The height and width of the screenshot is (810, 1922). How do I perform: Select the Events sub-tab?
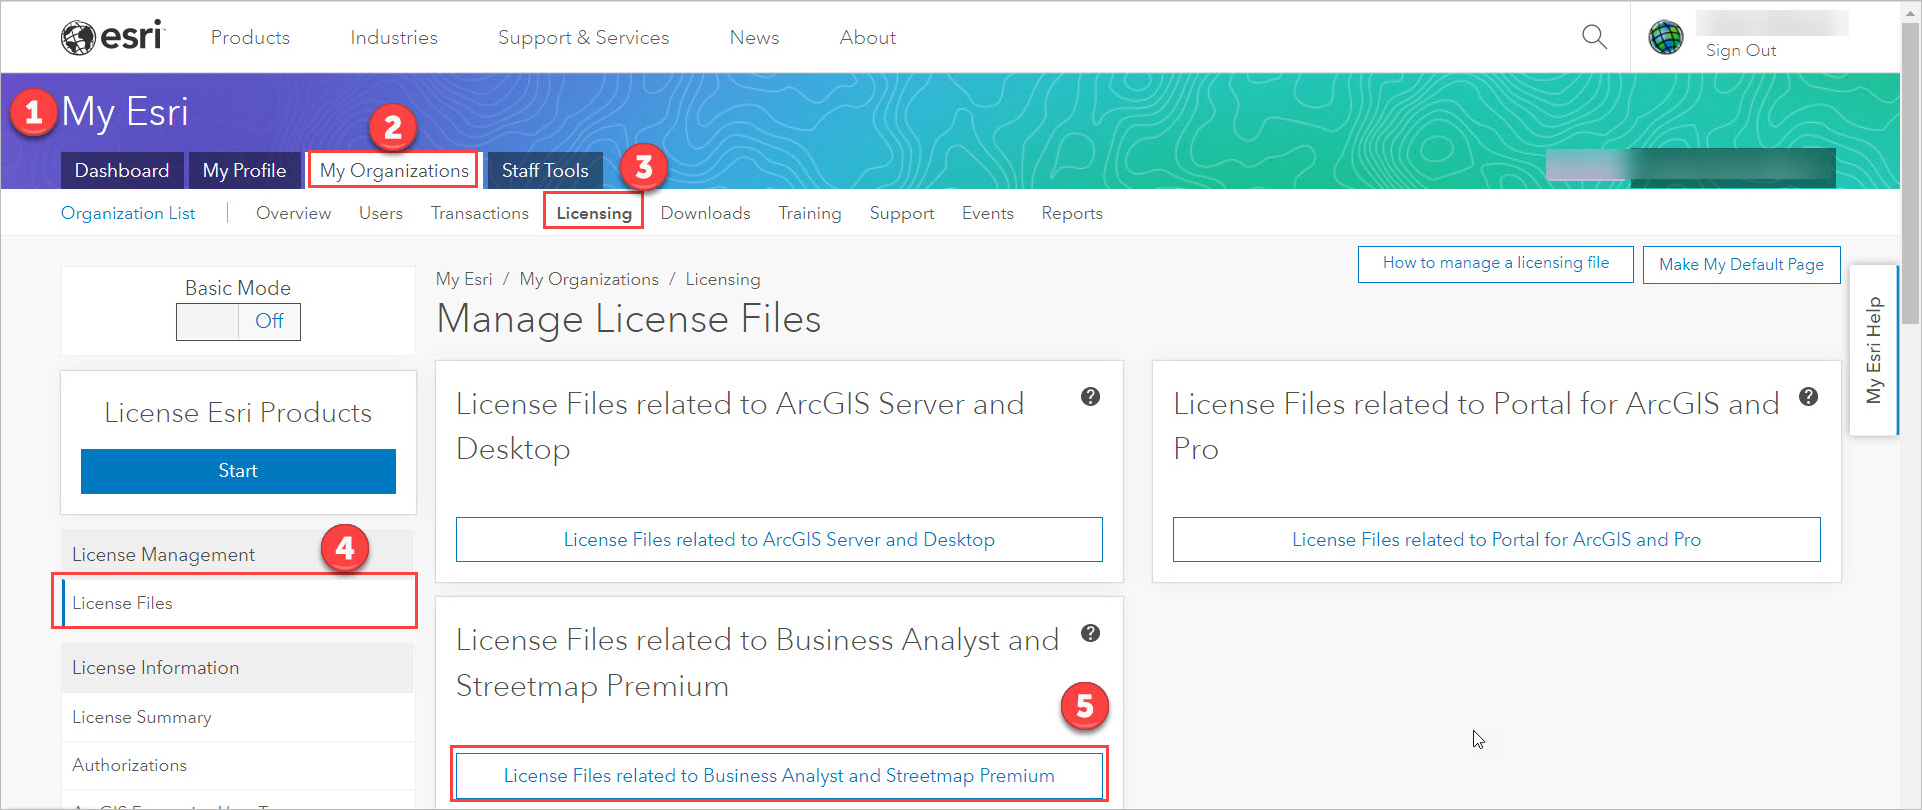pos(988,213)
